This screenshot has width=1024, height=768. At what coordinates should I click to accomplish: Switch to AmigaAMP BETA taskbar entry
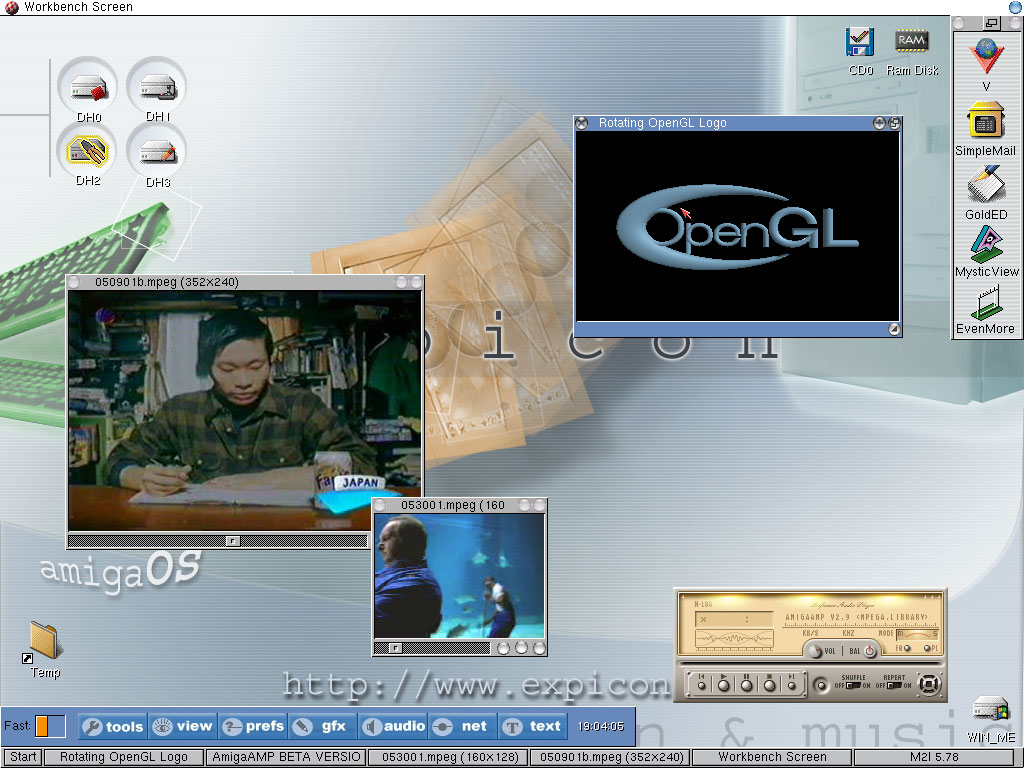point(286,758)
